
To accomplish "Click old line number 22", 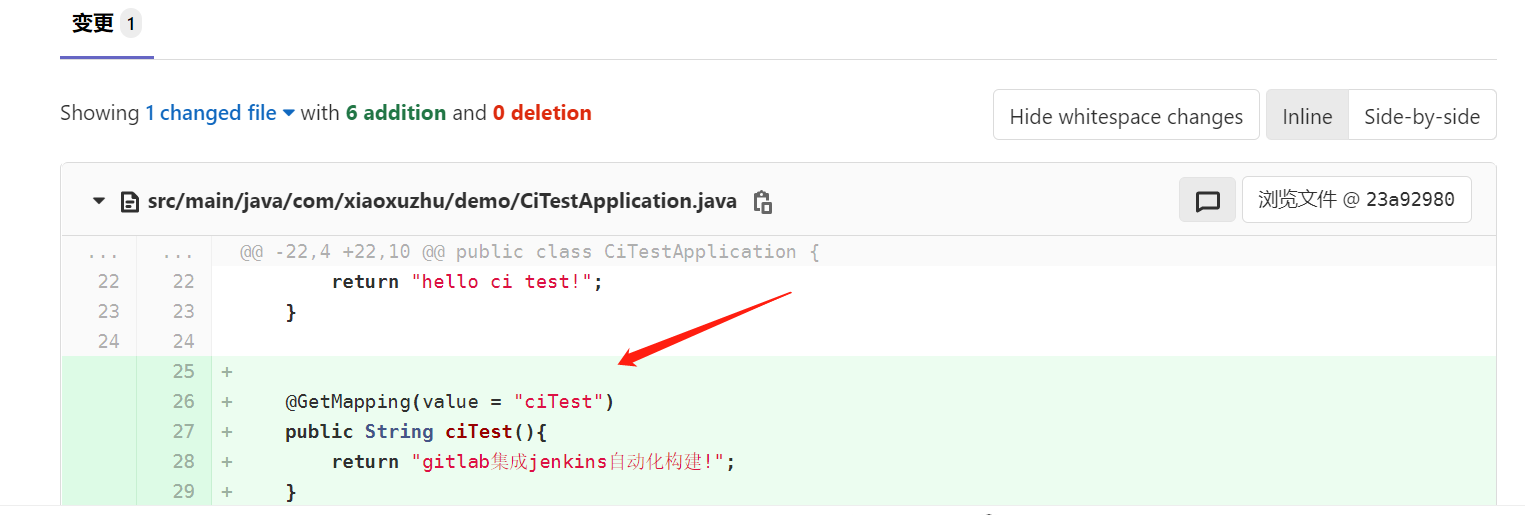I will 108,282.
